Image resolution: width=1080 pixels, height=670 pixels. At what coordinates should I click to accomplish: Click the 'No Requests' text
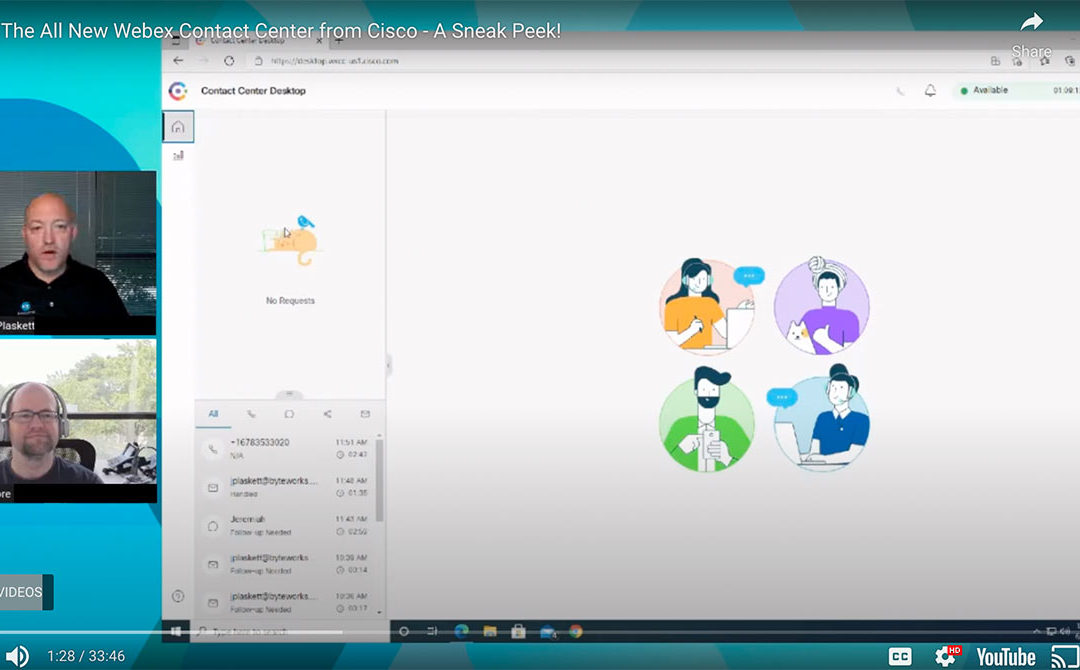(x=290, y=301)
